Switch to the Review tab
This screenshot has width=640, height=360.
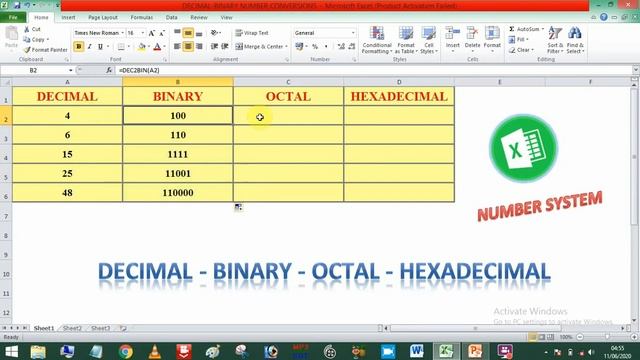pos(199,18)
